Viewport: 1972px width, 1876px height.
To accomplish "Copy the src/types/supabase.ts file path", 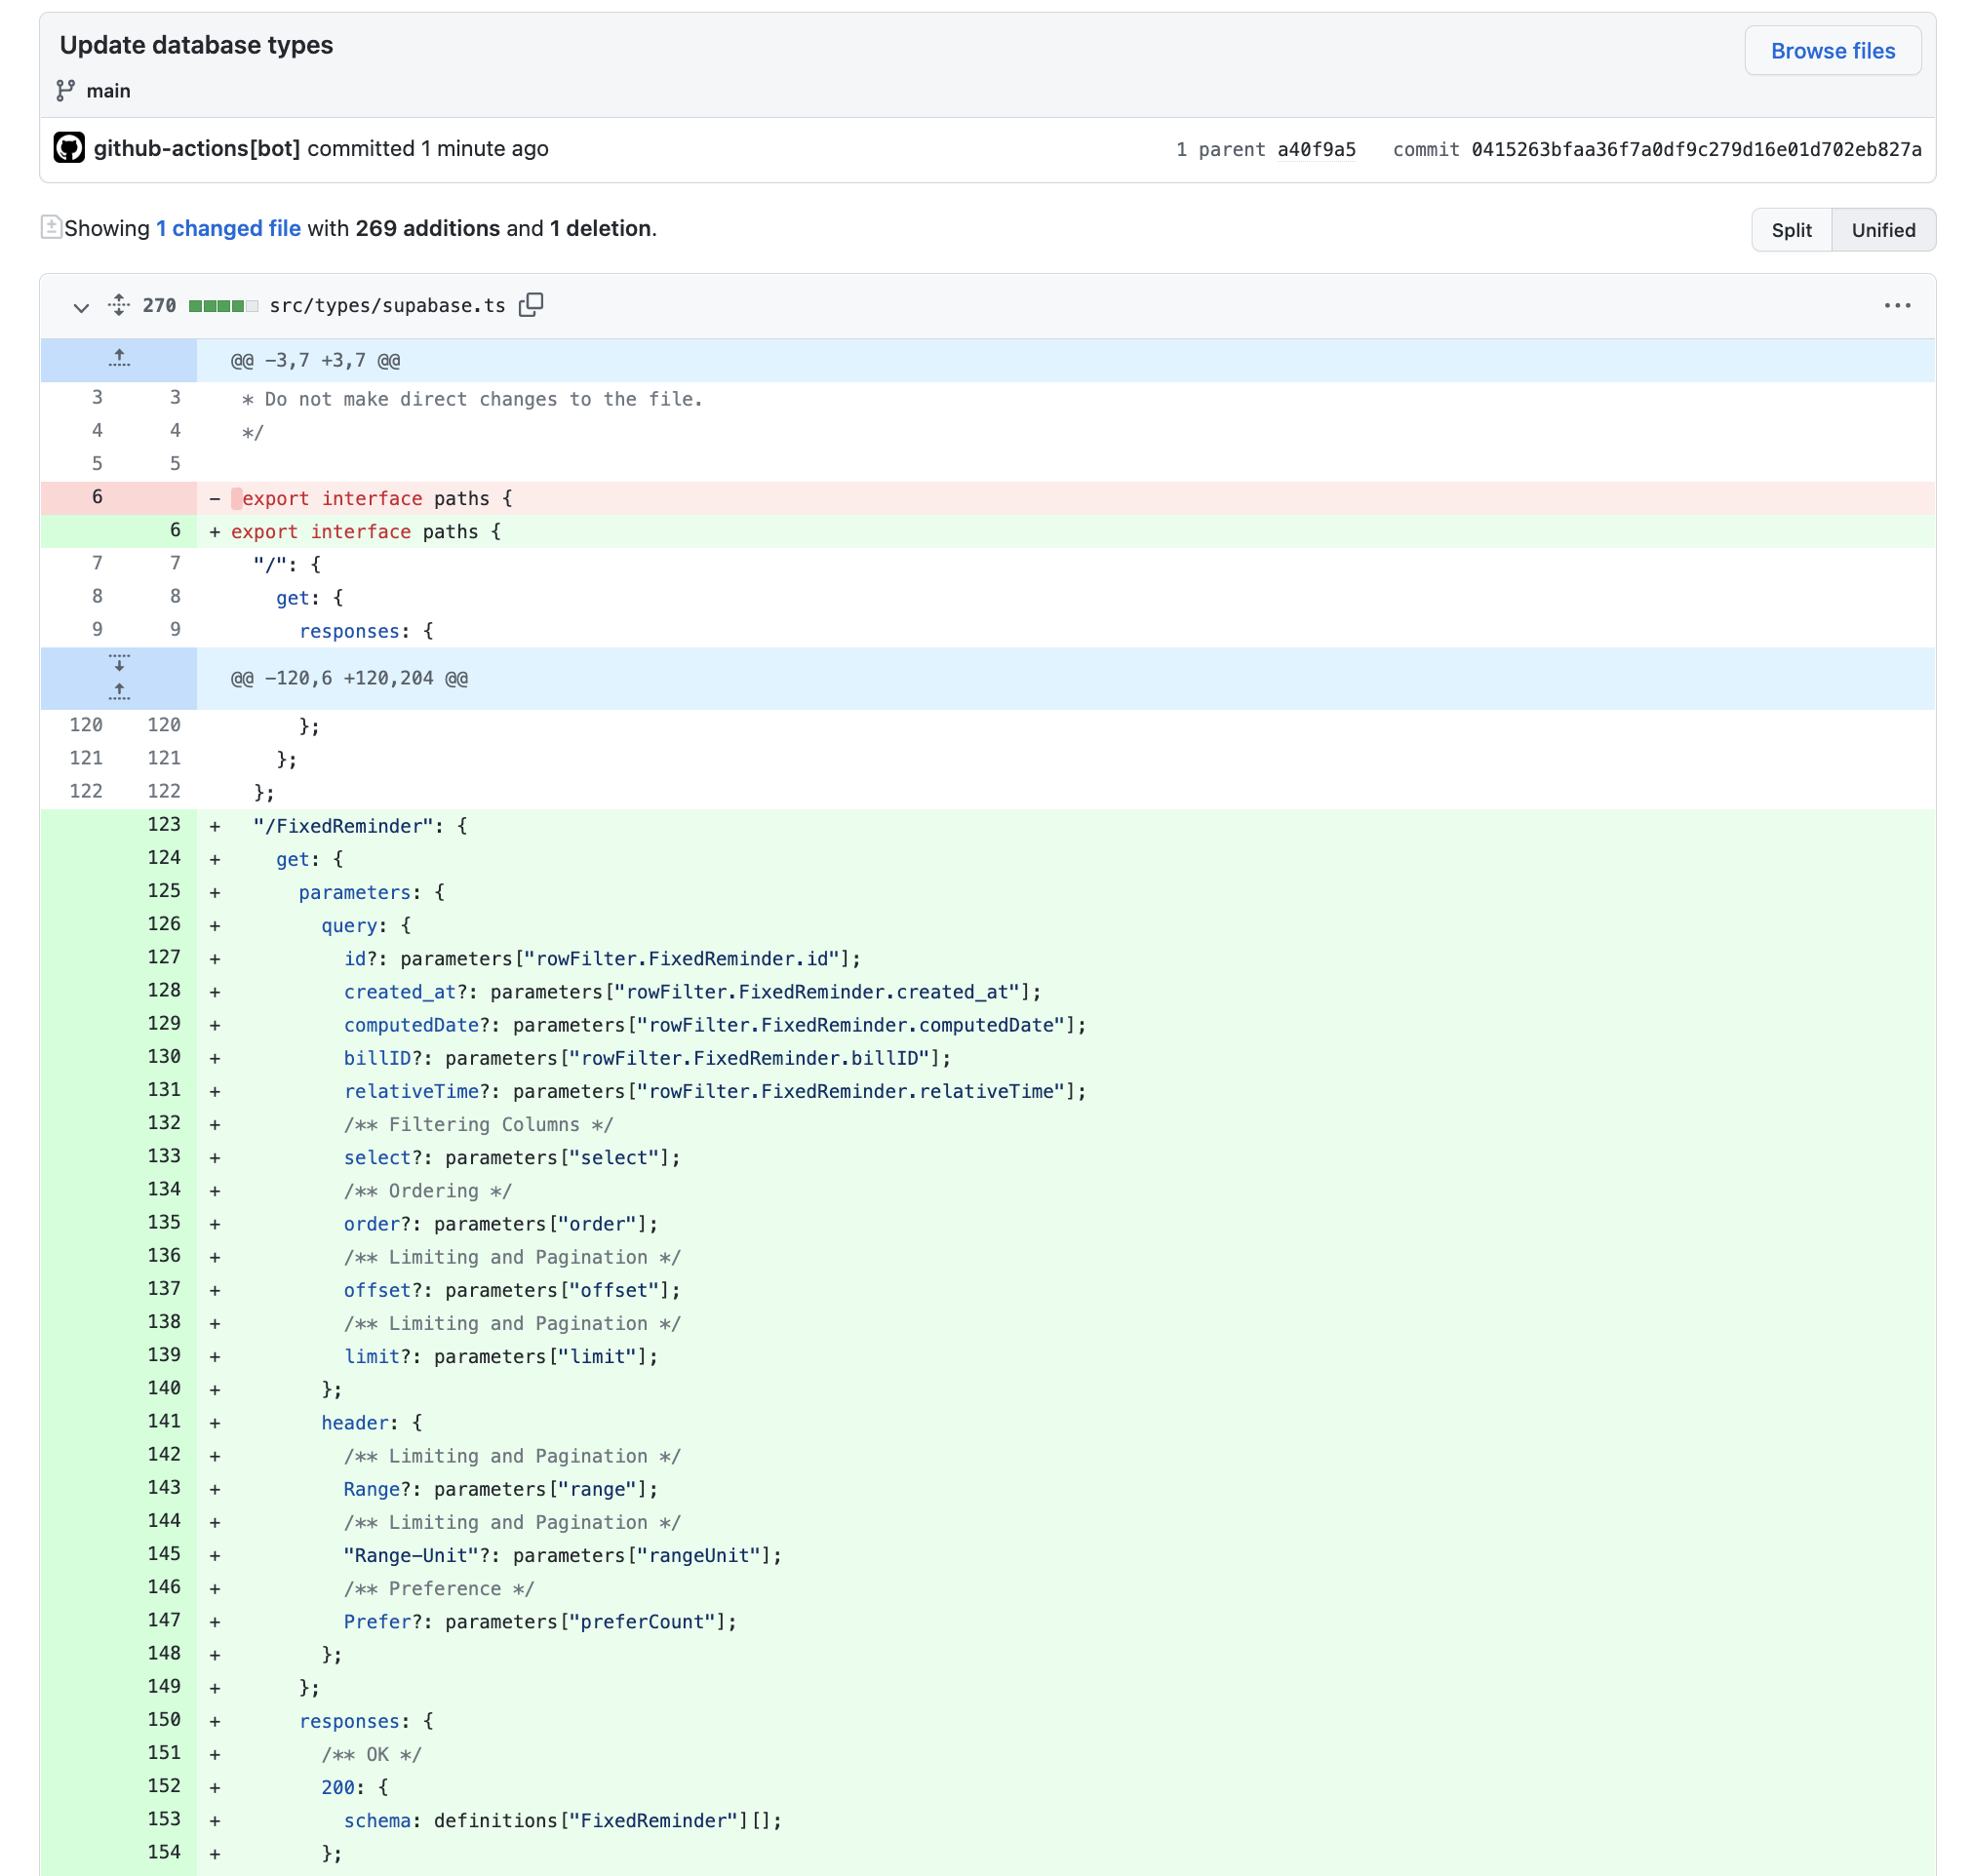I will coord(532,305).
